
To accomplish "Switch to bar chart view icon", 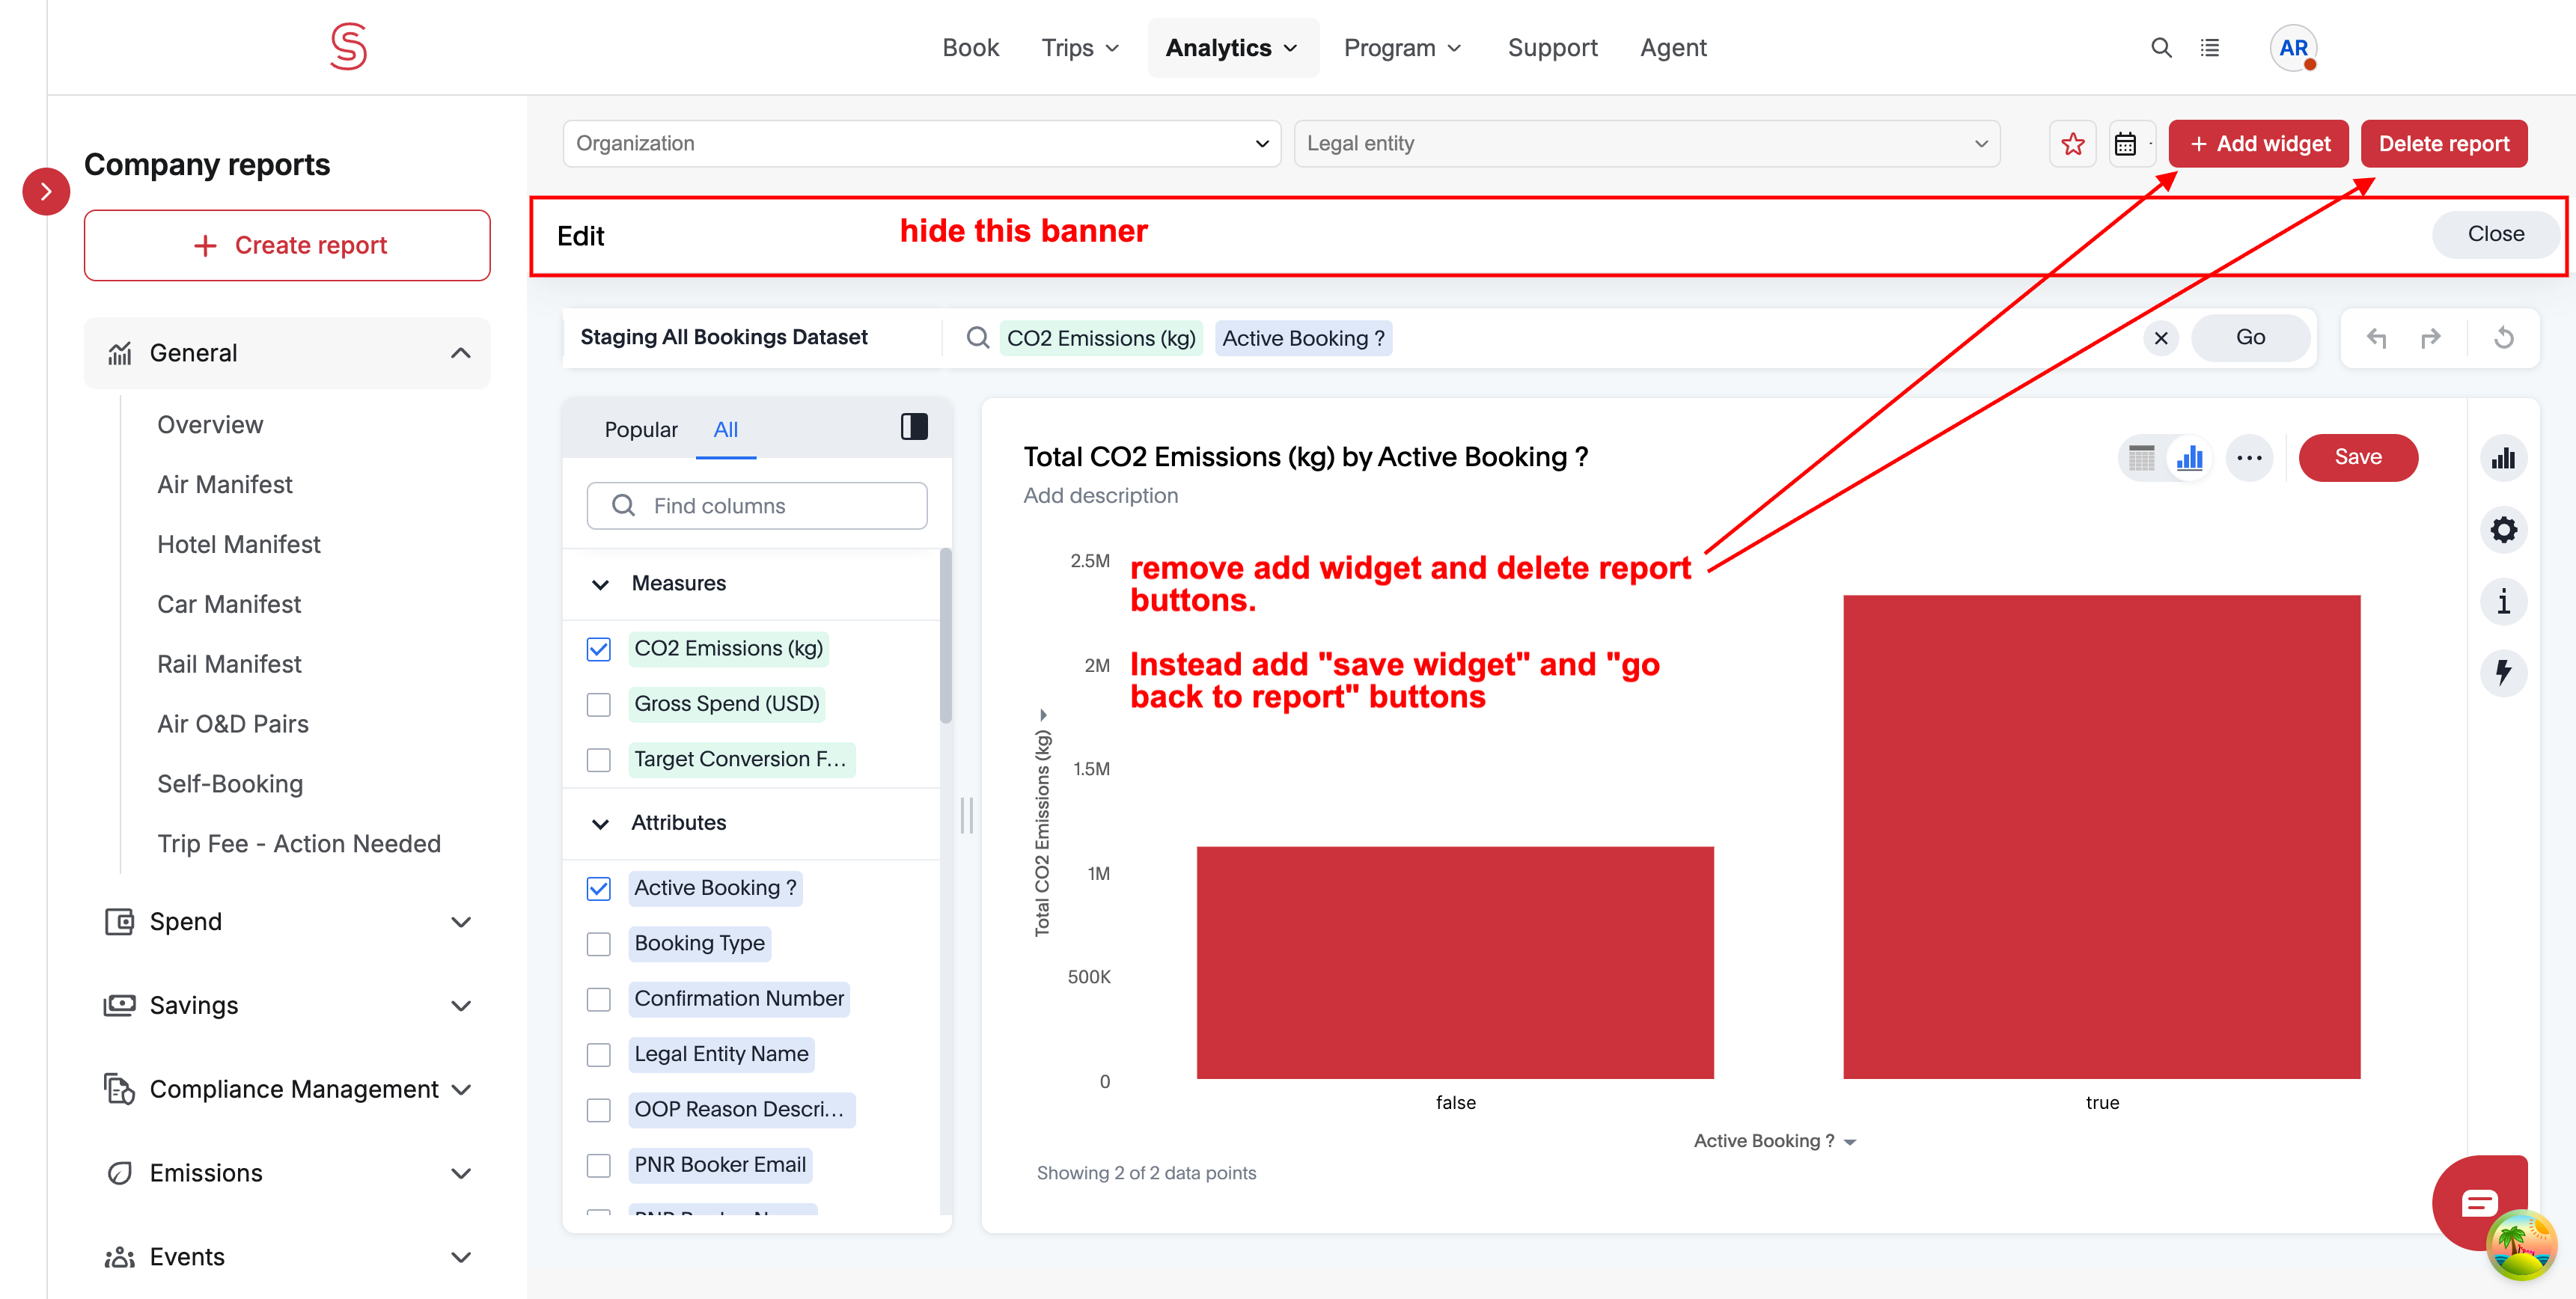I will (2190, 458).
